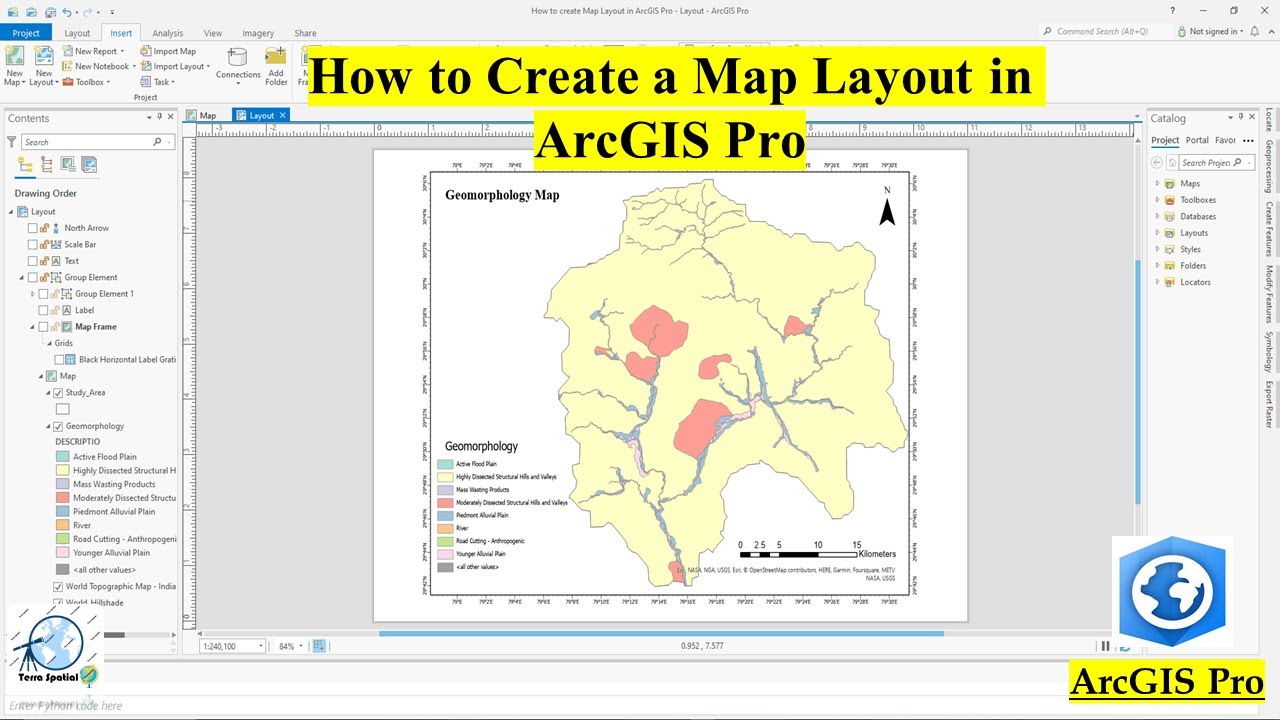
Task: Click the lock icon beside North Arrow
Action: pyautogui.click(x=45, y=228)
